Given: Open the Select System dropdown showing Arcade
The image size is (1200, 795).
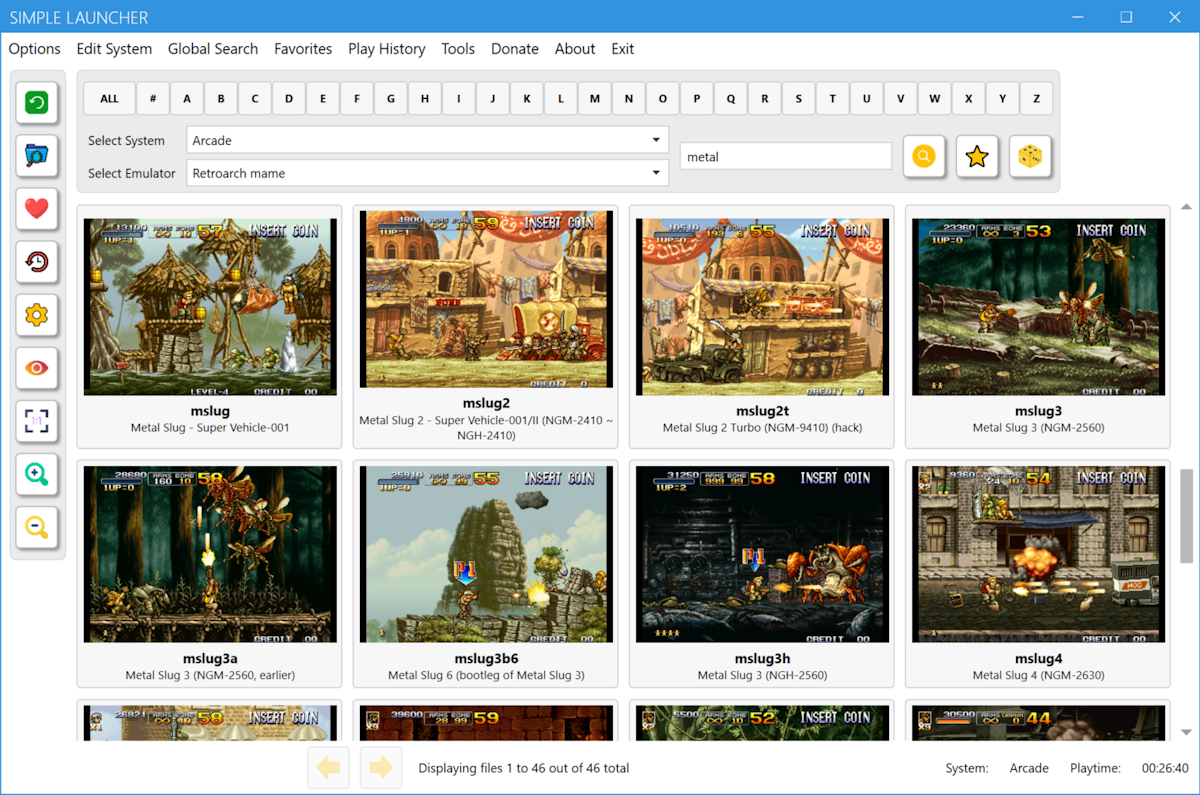Looking at the screenshot, I should (428, 141).
